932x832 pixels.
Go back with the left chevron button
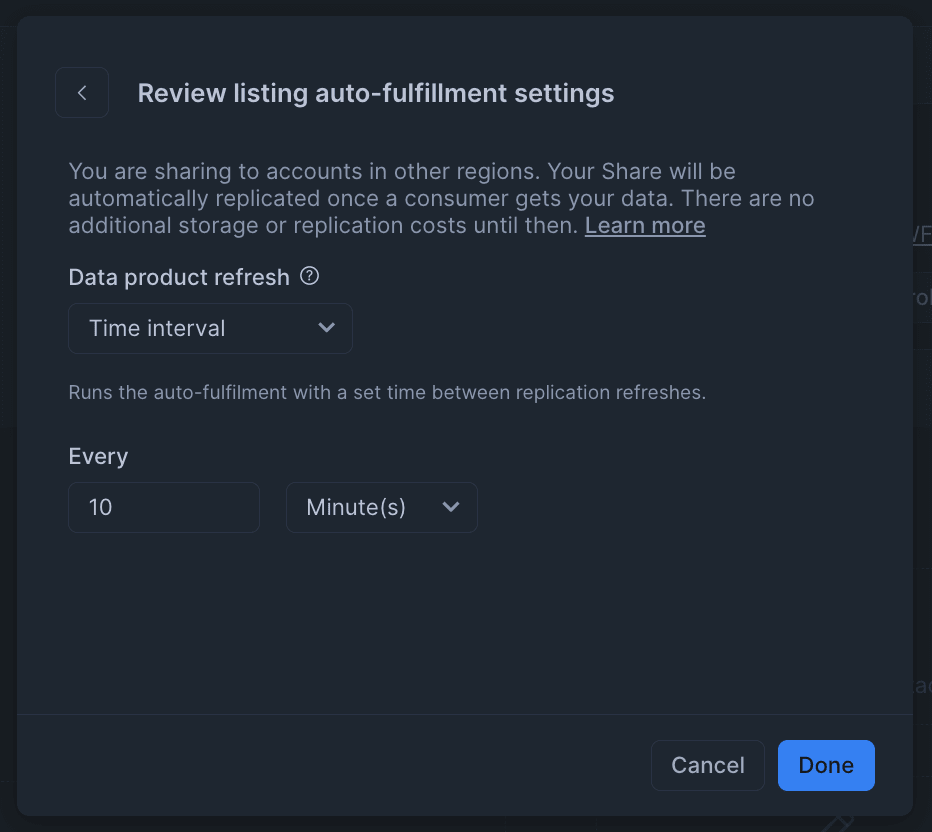[x=82, y=93]
